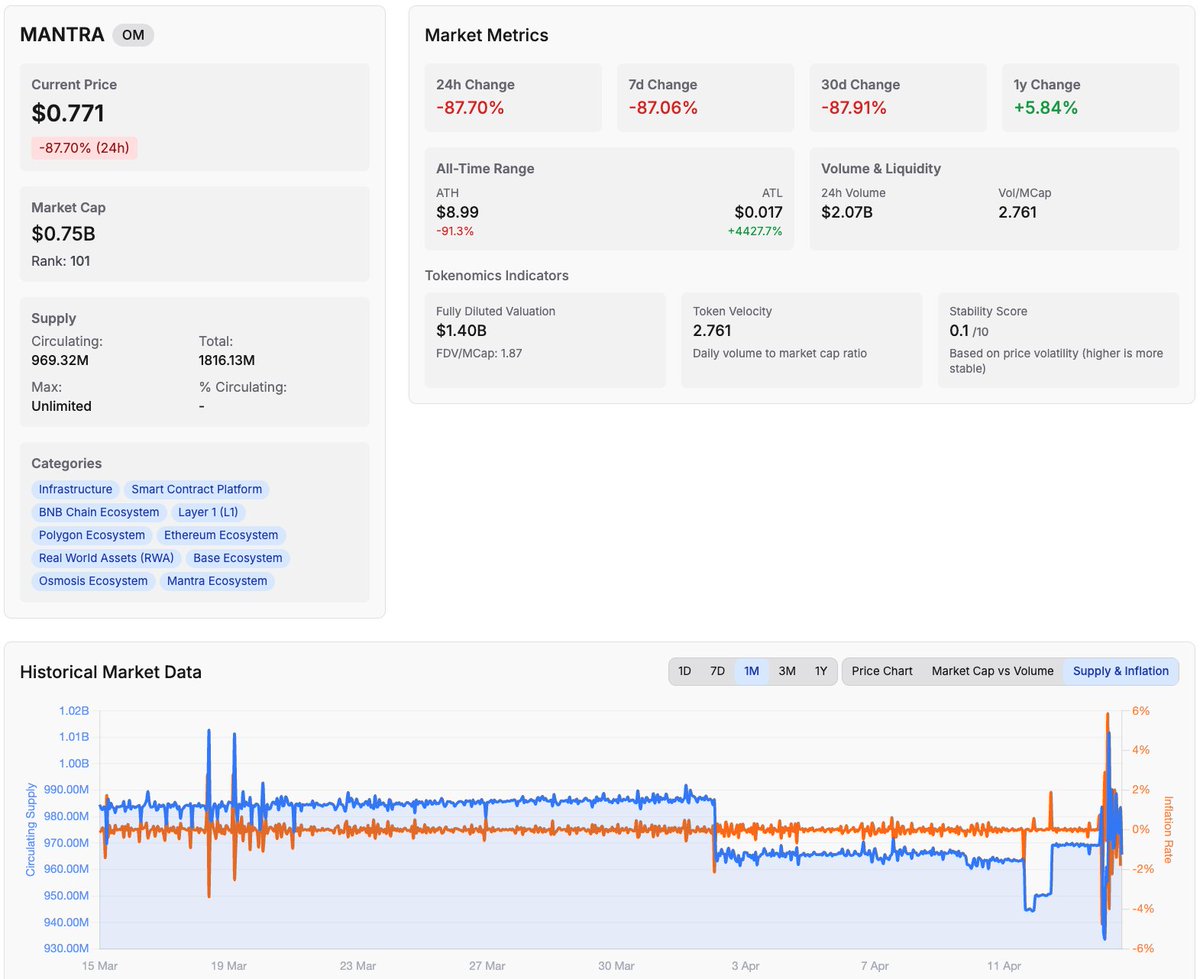Image resolution: width=1200 pixels, height=979 pixels.
Task: Select the 1D time range
Action: tap(685, 671)
